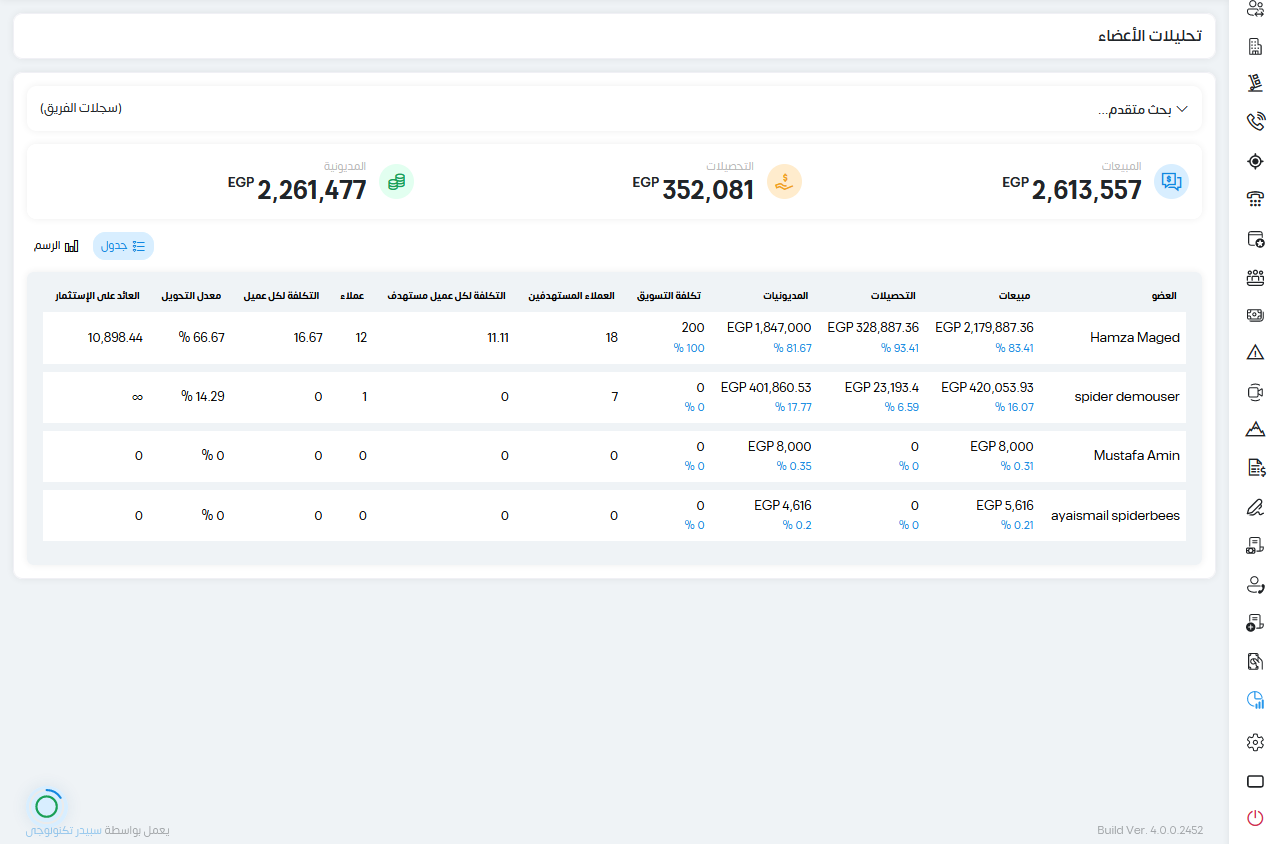Open the desk telephone icon in sidebar
This screenshot has height=844, width=1279.
[1256, 199]
